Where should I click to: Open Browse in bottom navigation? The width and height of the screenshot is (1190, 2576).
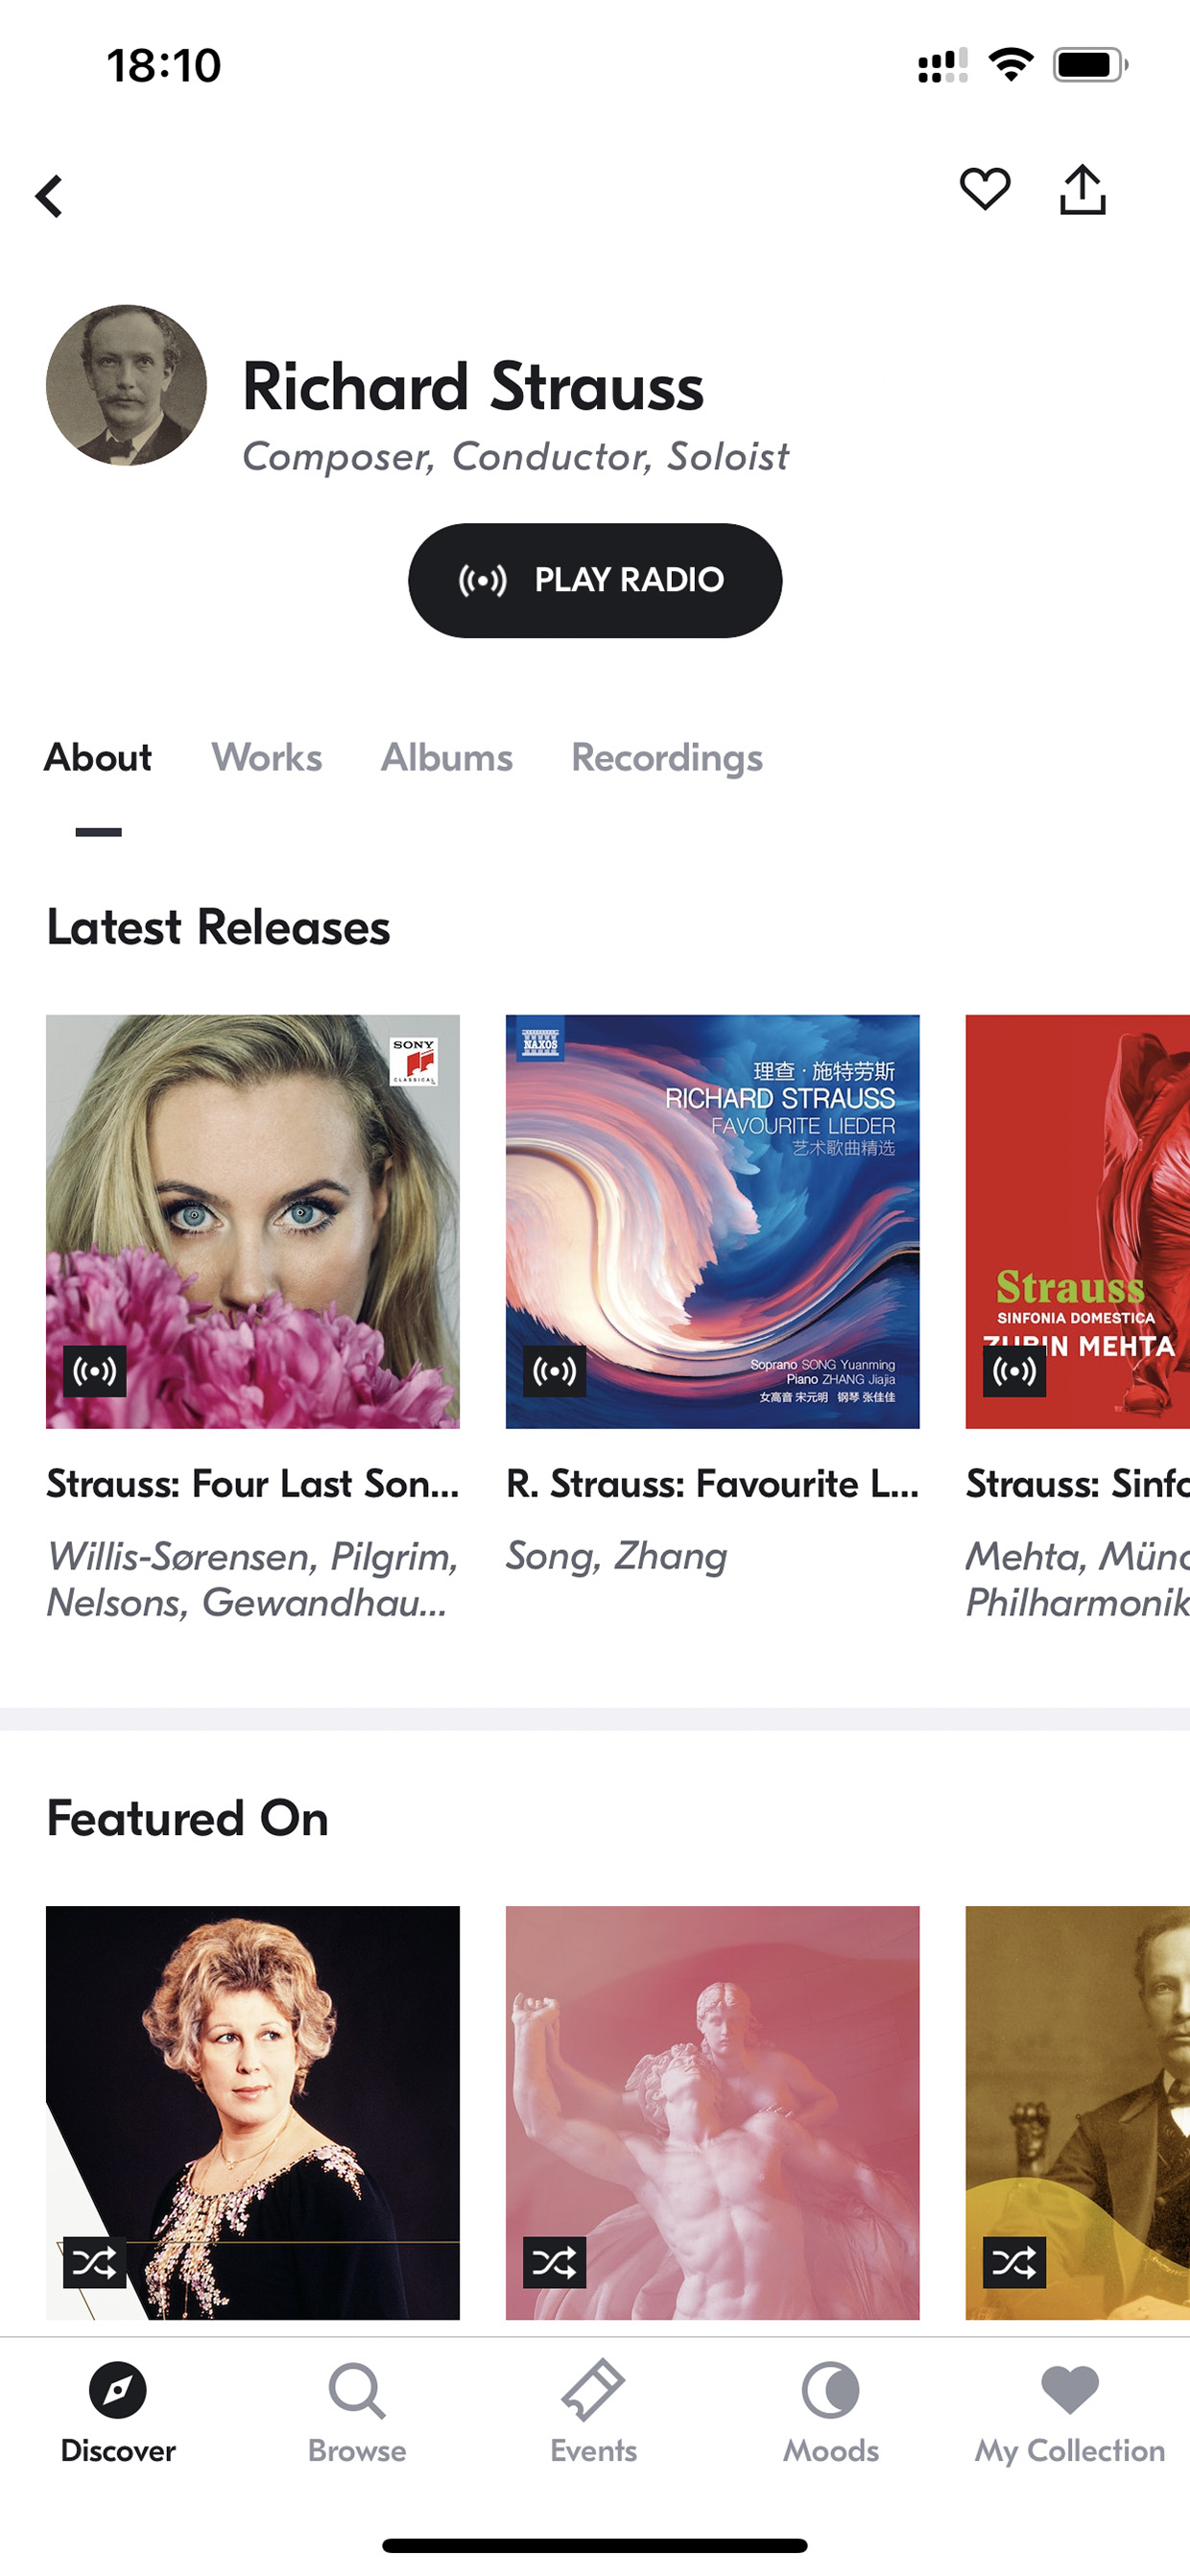(x=357, y=2413)
